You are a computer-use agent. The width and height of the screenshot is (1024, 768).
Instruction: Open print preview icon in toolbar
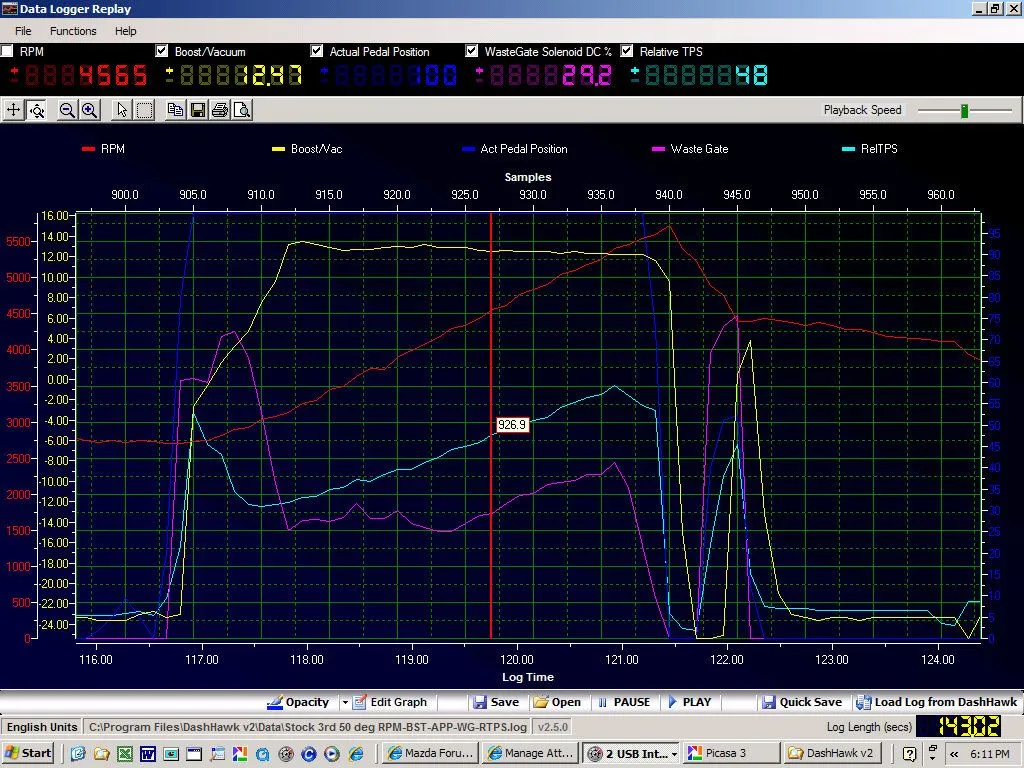pyautogui.click(x=242, y=110)
